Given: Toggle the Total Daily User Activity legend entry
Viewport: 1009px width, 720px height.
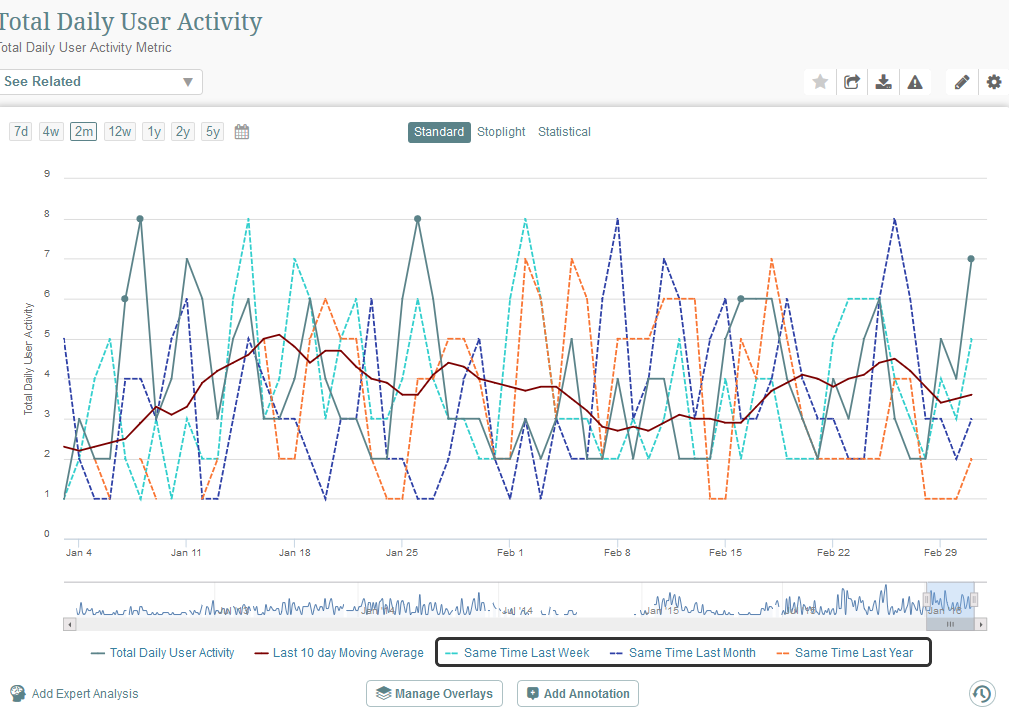Looking at the screenshot, I should 163,652.
